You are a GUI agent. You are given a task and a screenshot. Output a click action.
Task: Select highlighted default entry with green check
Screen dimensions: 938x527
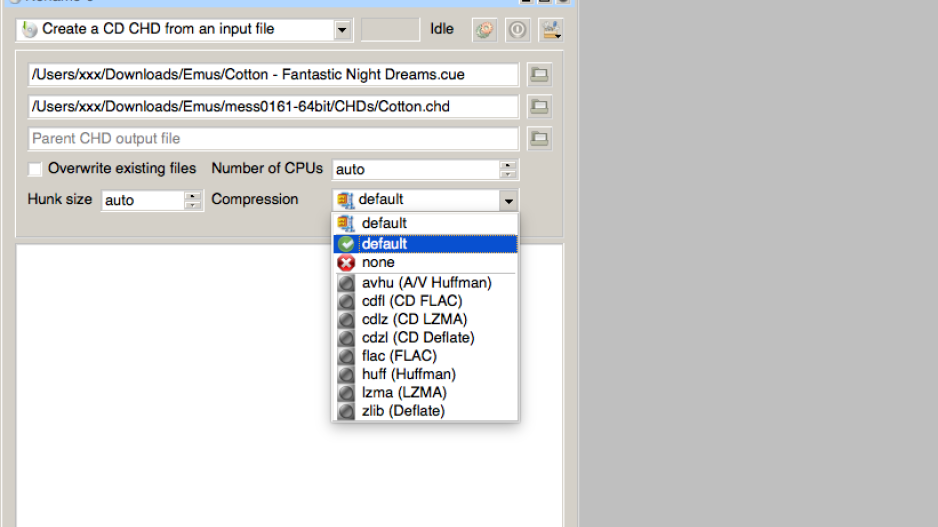[425, 244]
